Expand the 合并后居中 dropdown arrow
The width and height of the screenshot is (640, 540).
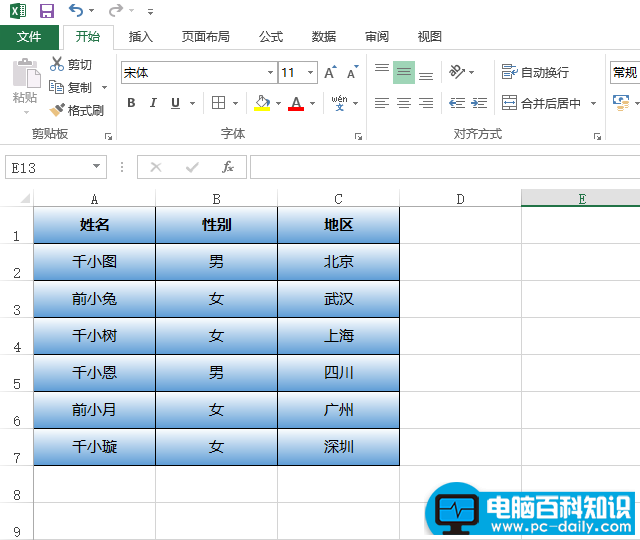pos(593,103)
